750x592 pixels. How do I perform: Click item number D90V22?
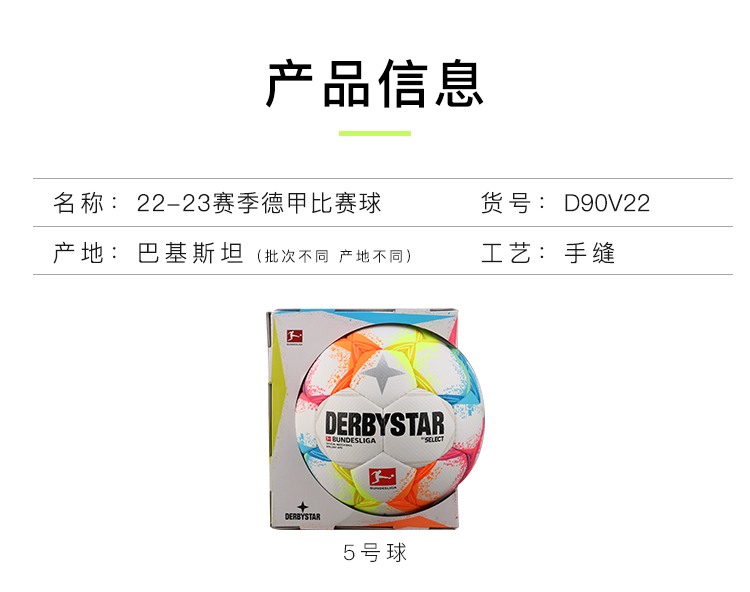pyautogui.click(x=607, y=203)
